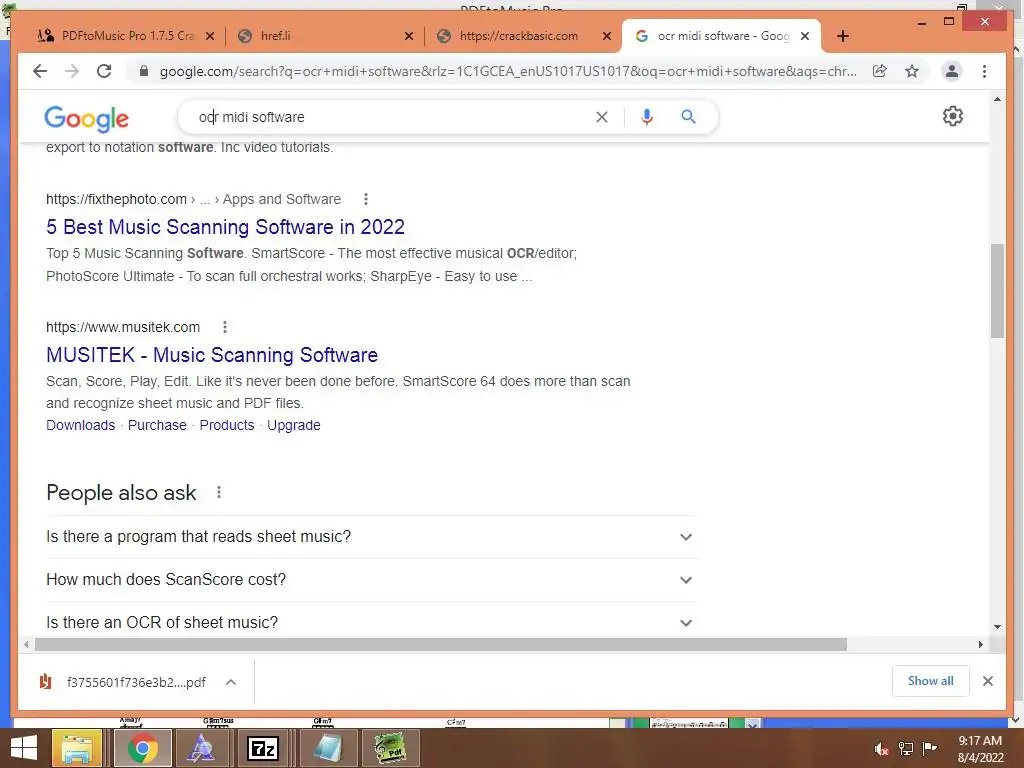Click into the Google search field
The image size is (1024, 768).
coord(392,117)
